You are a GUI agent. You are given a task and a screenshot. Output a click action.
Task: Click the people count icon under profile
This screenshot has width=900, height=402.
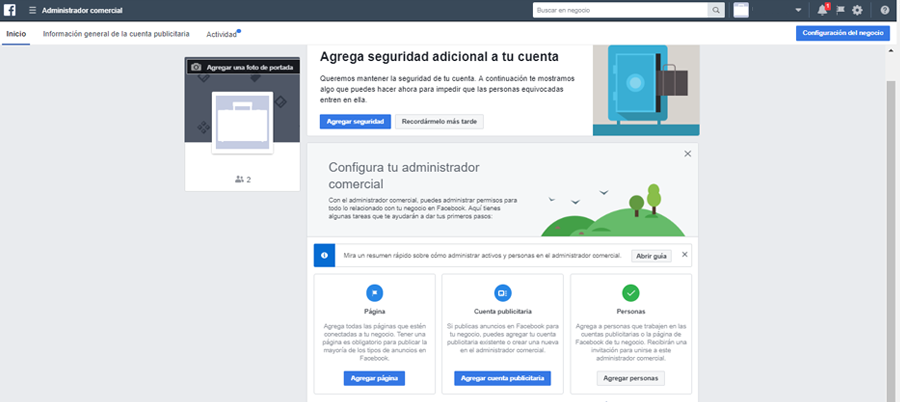pos(239,179)
